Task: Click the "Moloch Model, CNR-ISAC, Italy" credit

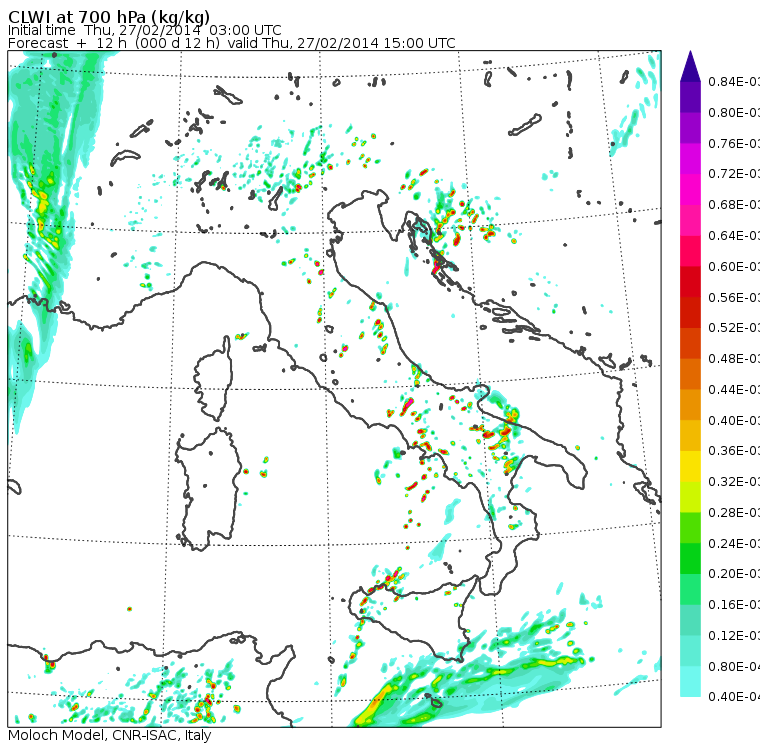Action: [x=110, y=735]
